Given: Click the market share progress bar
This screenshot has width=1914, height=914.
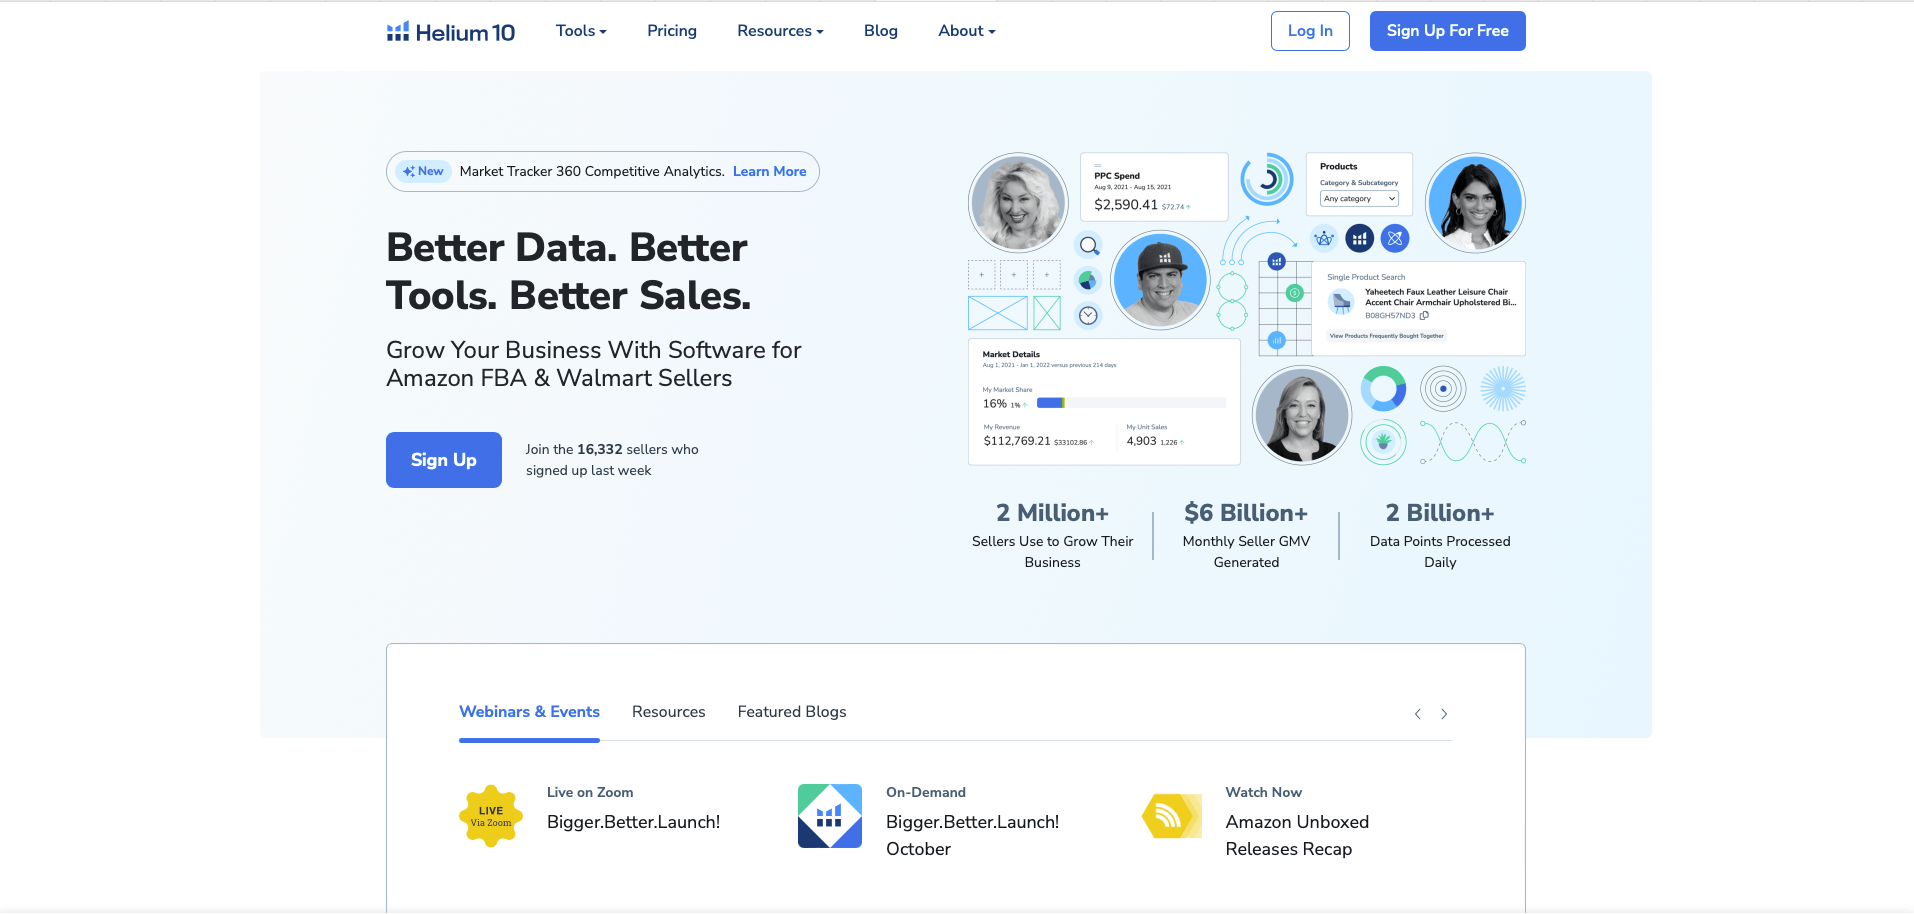Looking at the screenshot, I should click(1131, 403).
